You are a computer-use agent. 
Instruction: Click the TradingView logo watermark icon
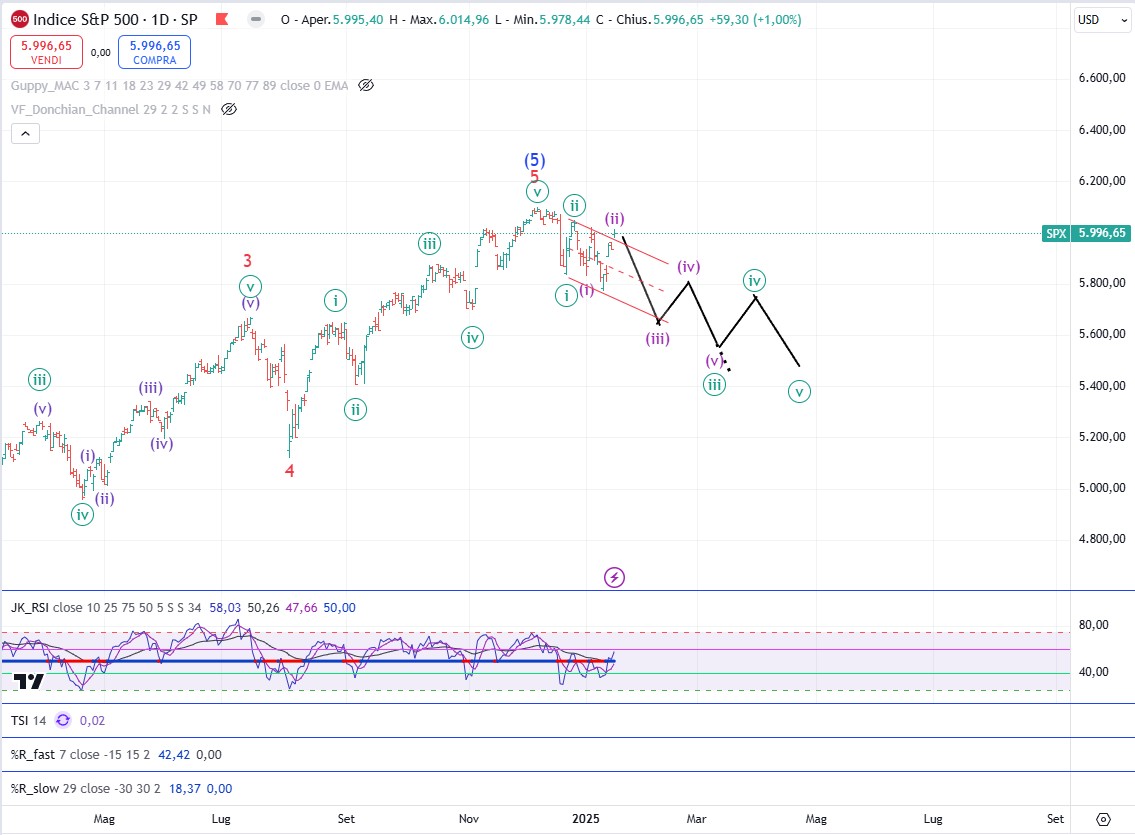click(x=29, y=681)
